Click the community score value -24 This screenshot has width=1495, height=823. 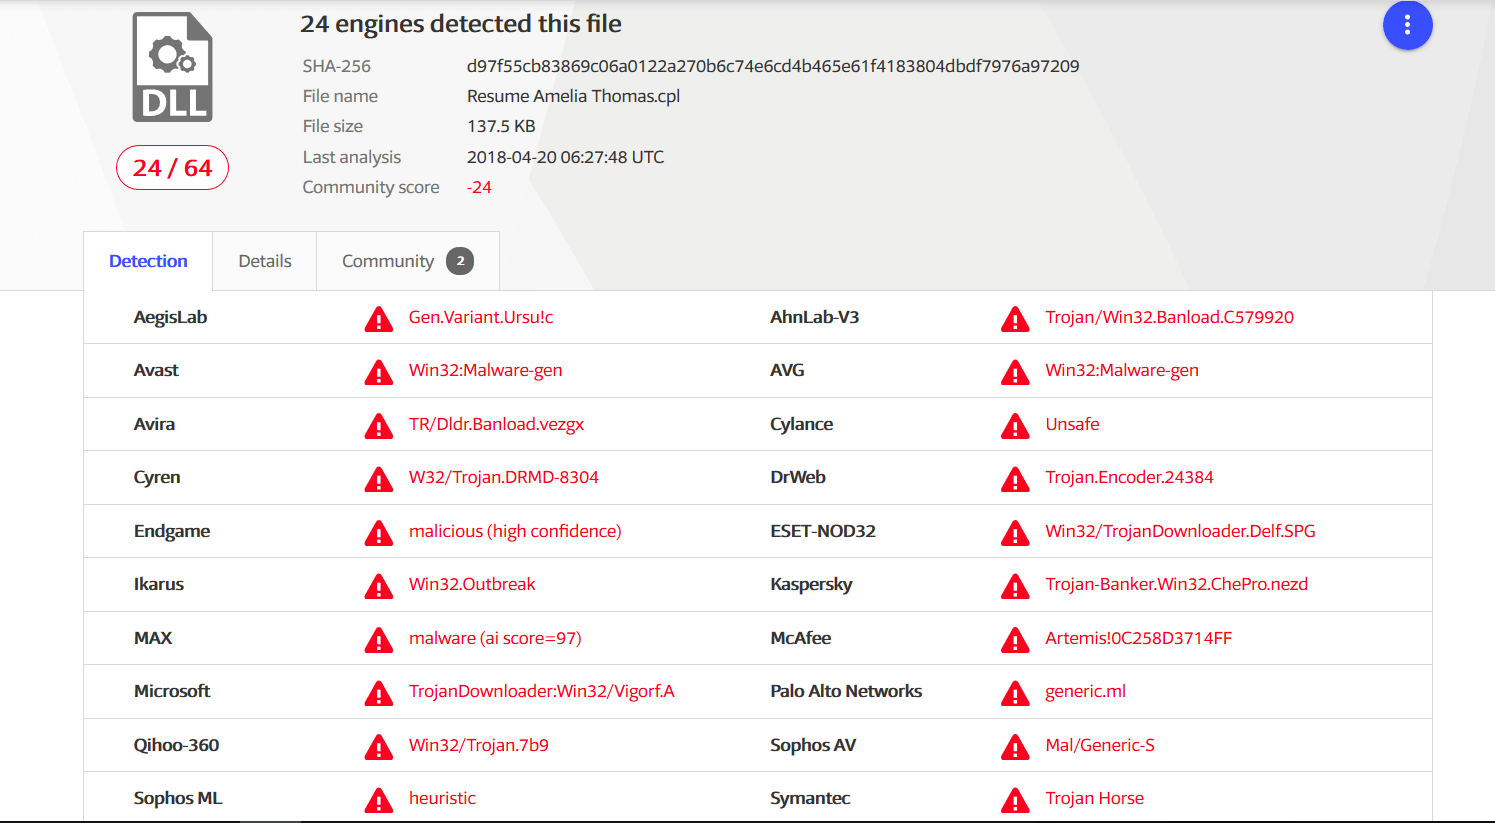pos(479,187)
